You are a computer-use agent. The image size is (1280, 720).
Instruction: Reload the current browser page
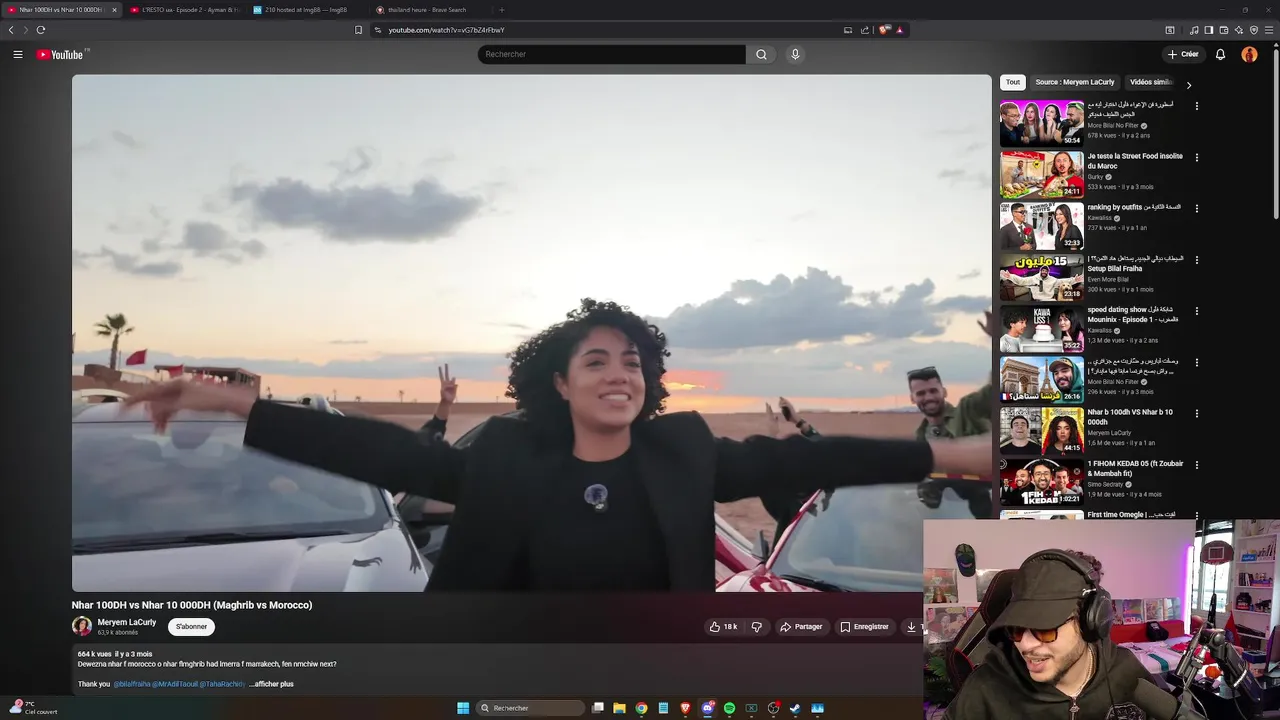pos(41,30)
